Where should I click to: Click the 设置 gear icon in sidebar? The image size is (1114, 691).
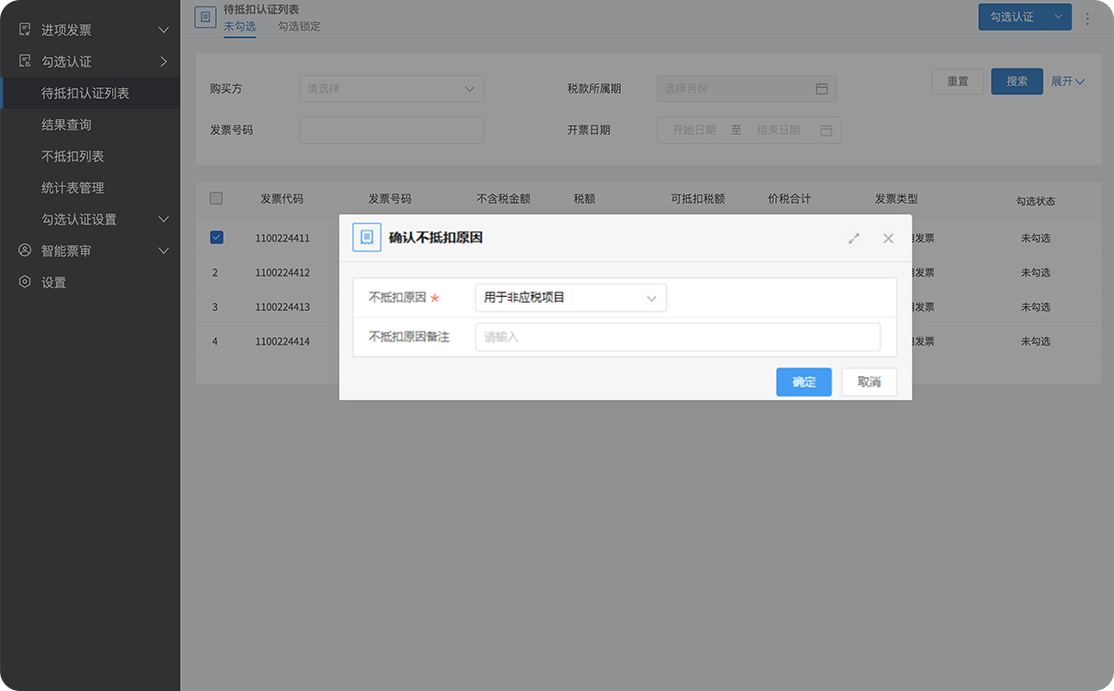(x=25, y=282)
